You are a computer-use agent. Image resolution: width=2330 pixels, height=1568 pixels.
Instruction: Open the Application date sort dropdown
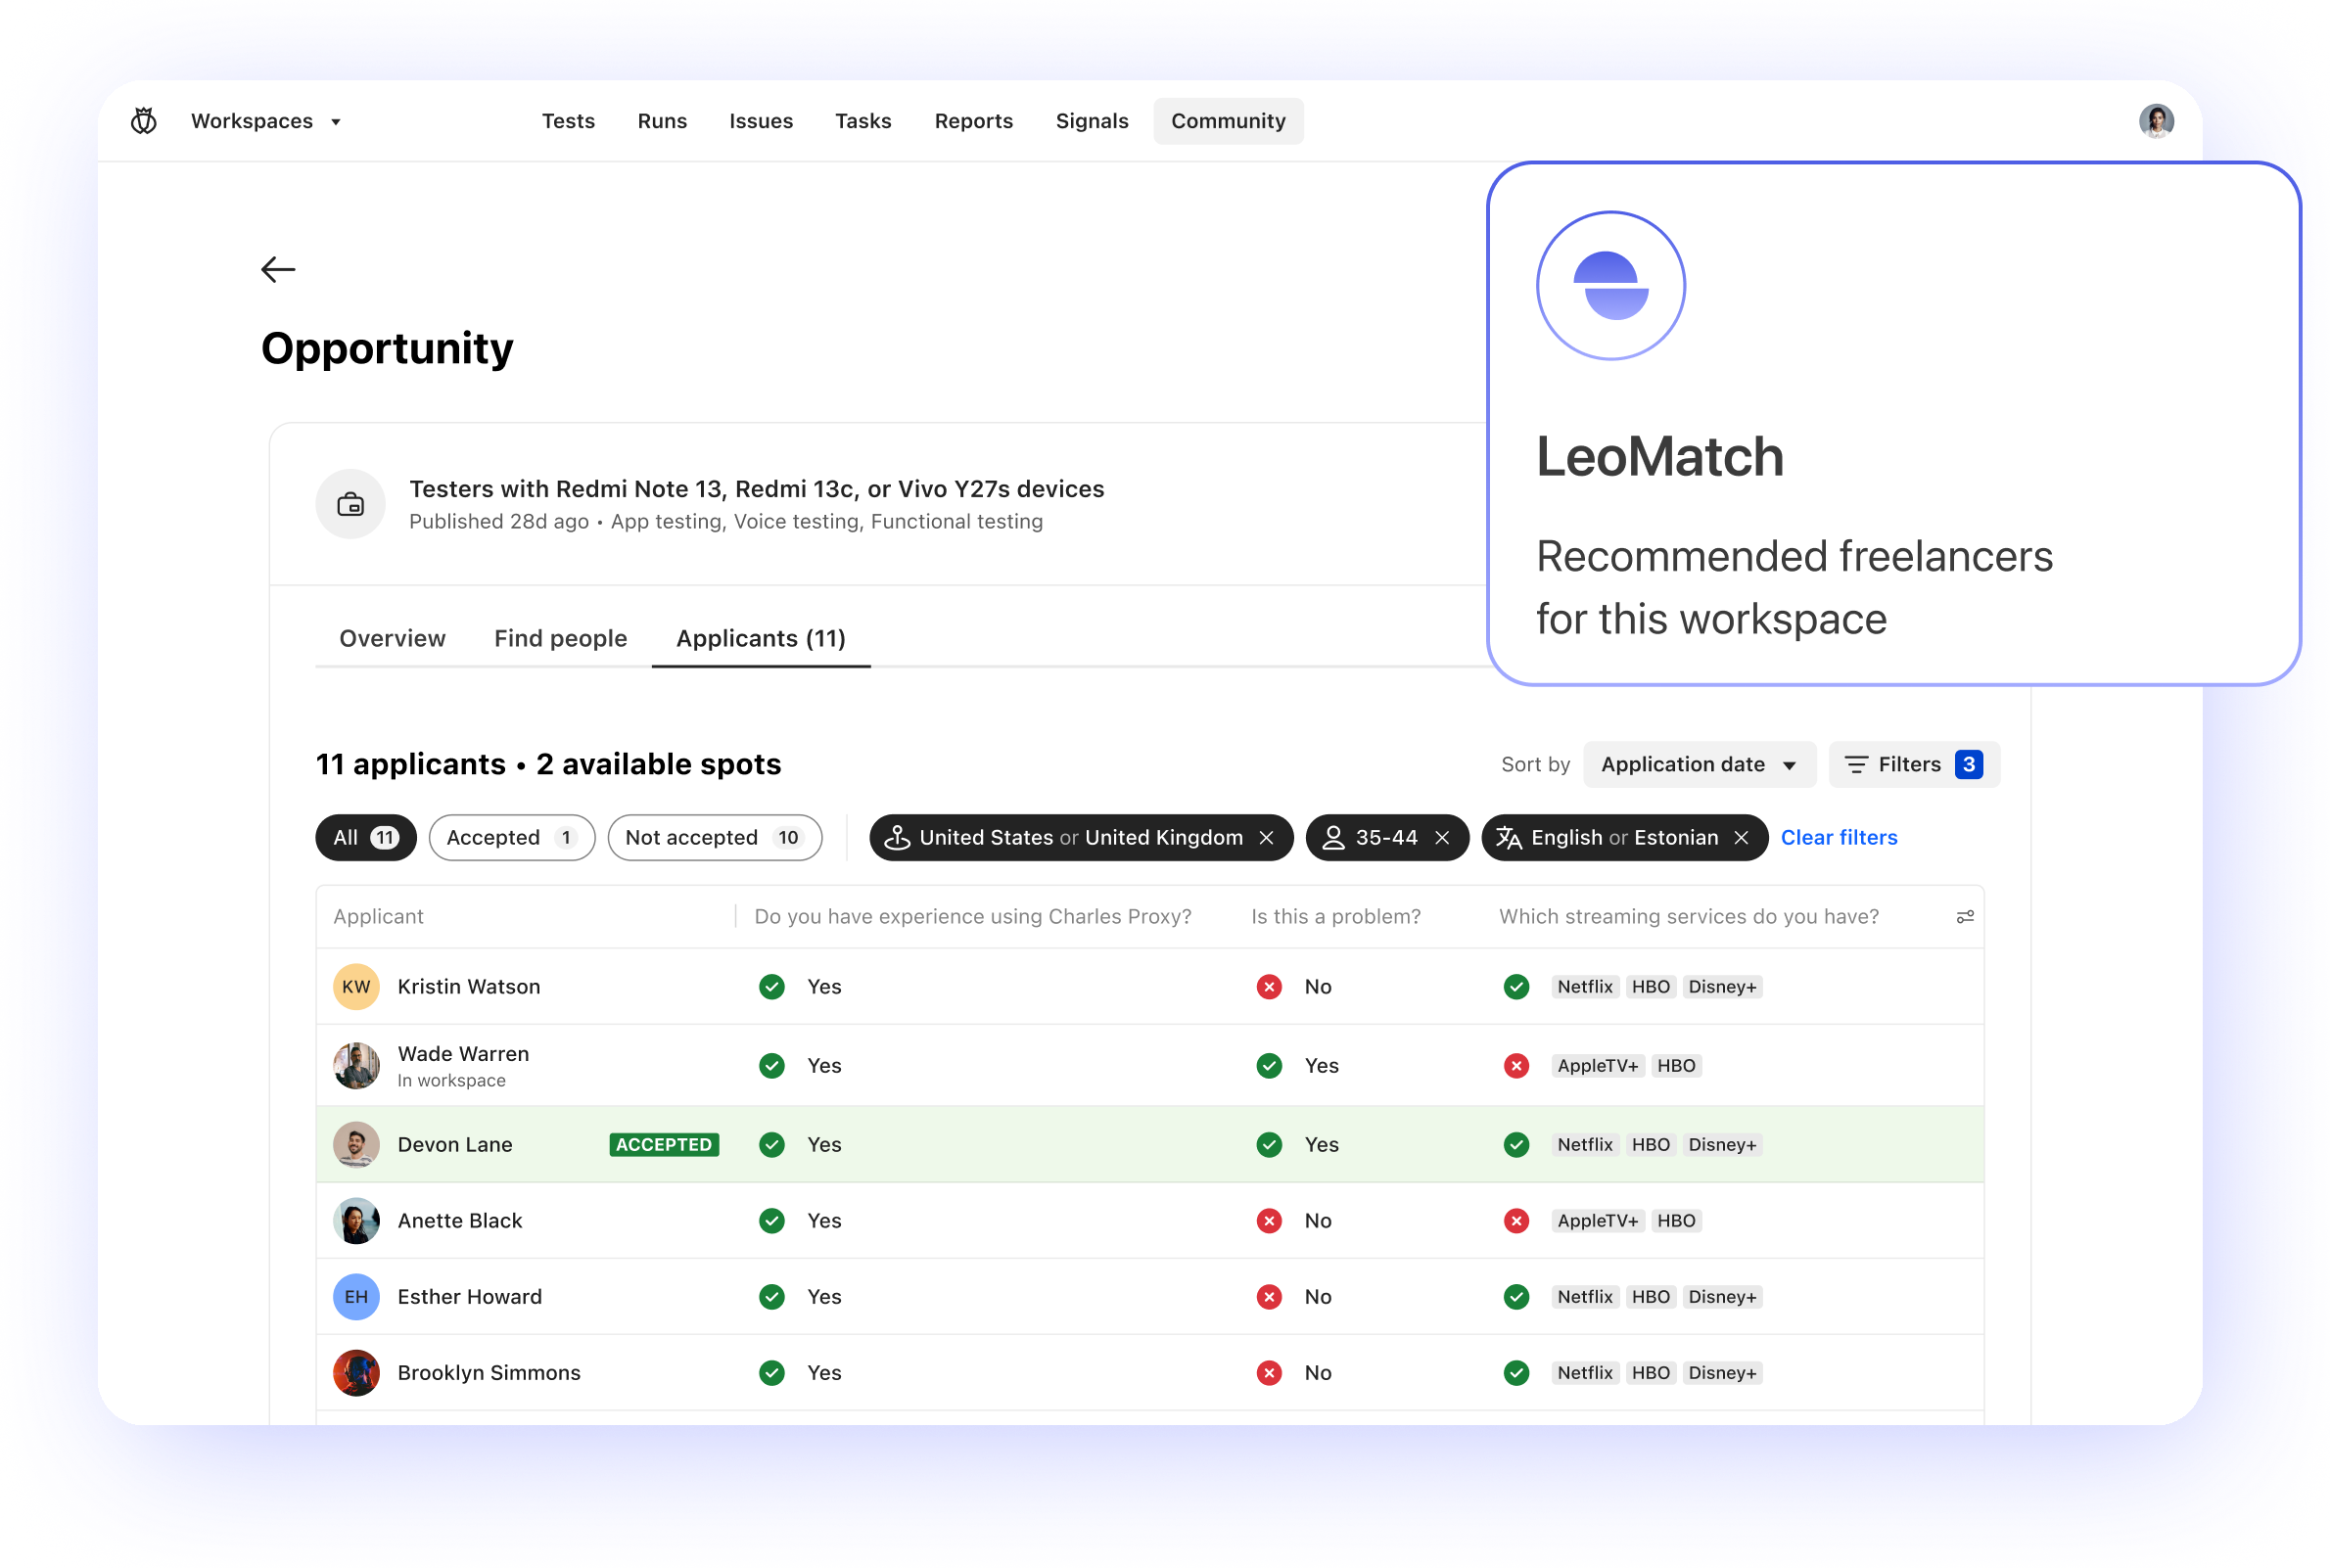pyautogui.click(x=1698, y=764)
